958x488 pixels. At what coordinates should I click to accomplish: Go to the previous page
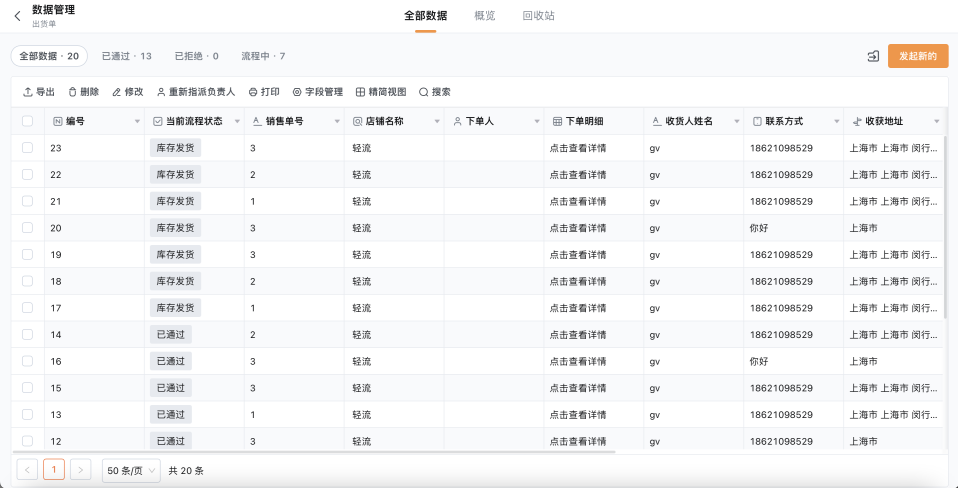click(27, 470)
